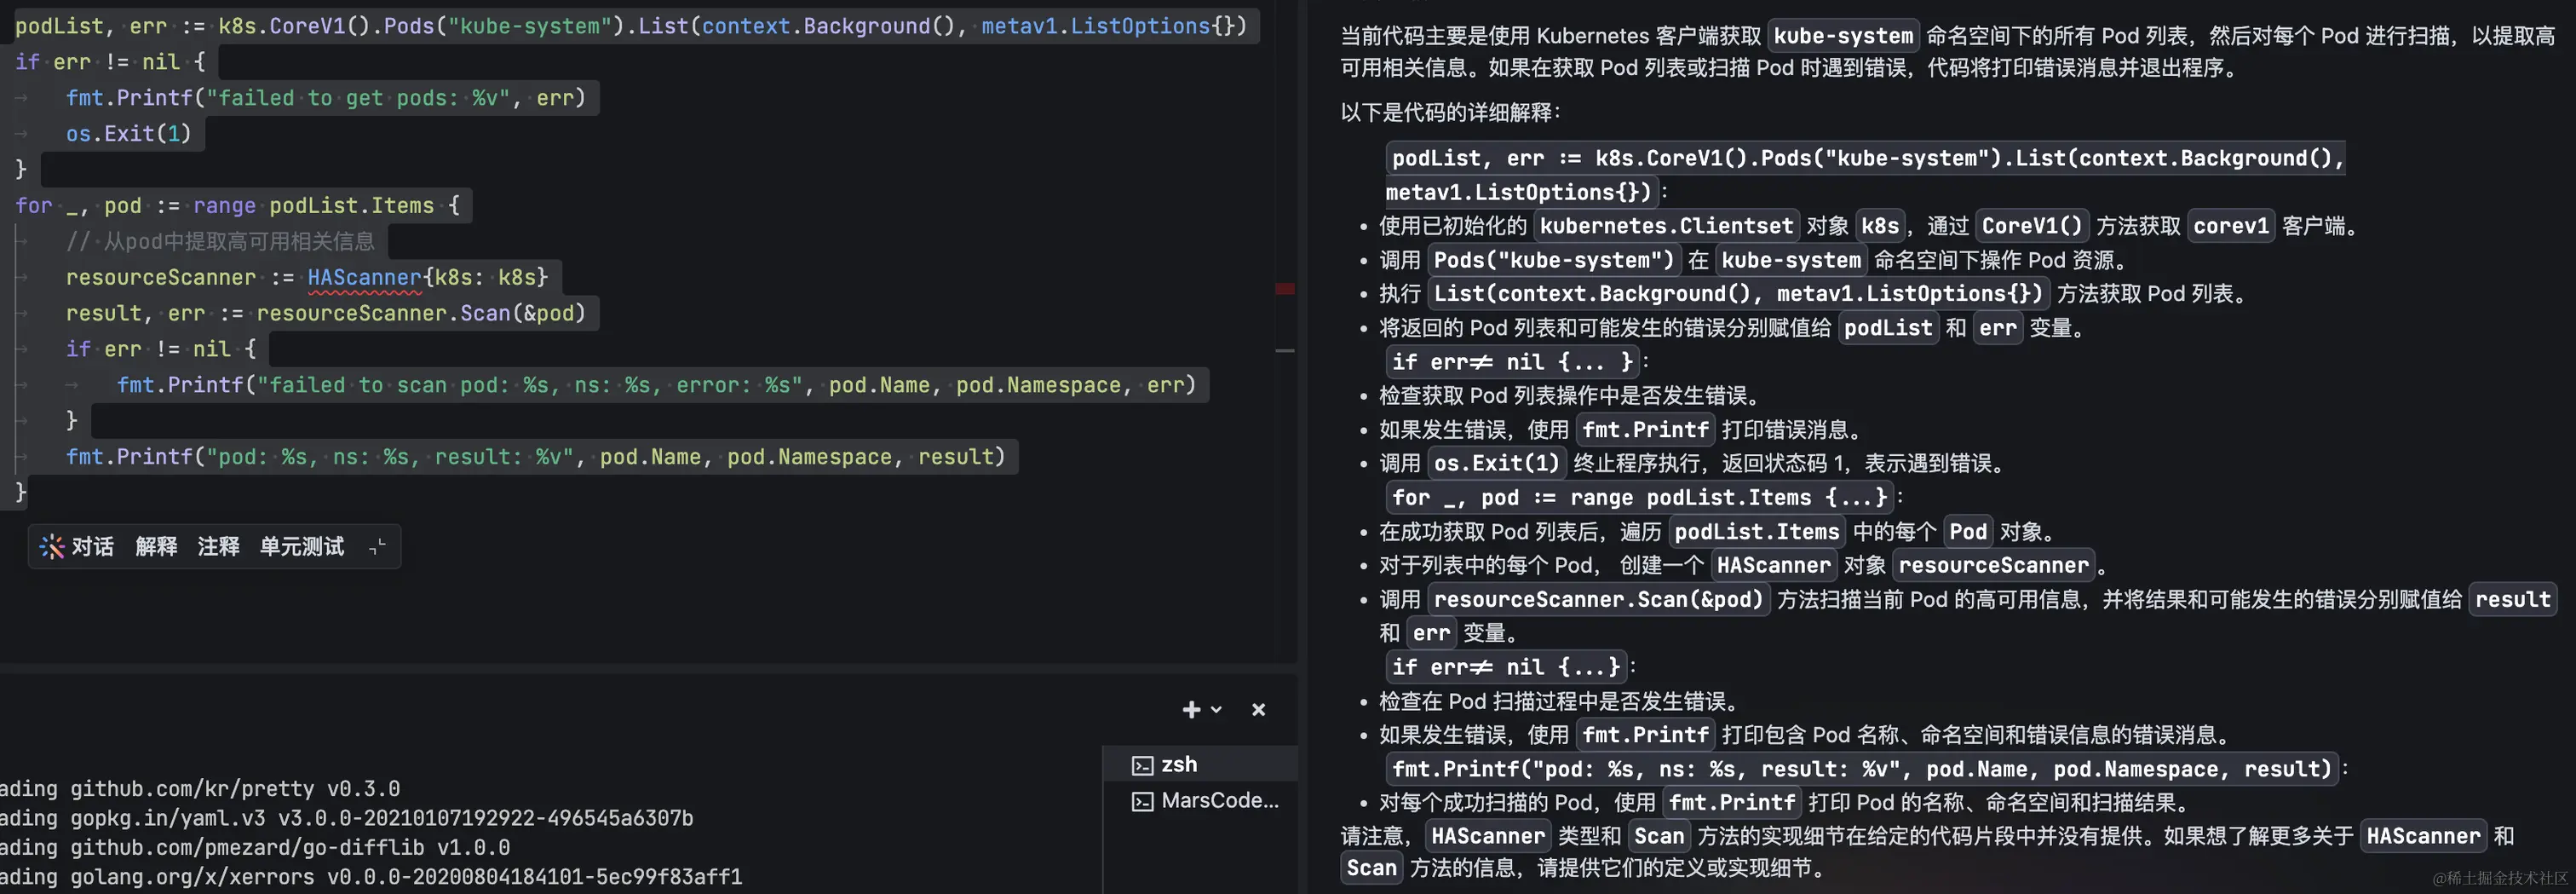The width and height of the screenshot is (2576, 894).
Task: Click the resourceScanner chip after HAScanner 对象
Action: tap(1994, 565)
